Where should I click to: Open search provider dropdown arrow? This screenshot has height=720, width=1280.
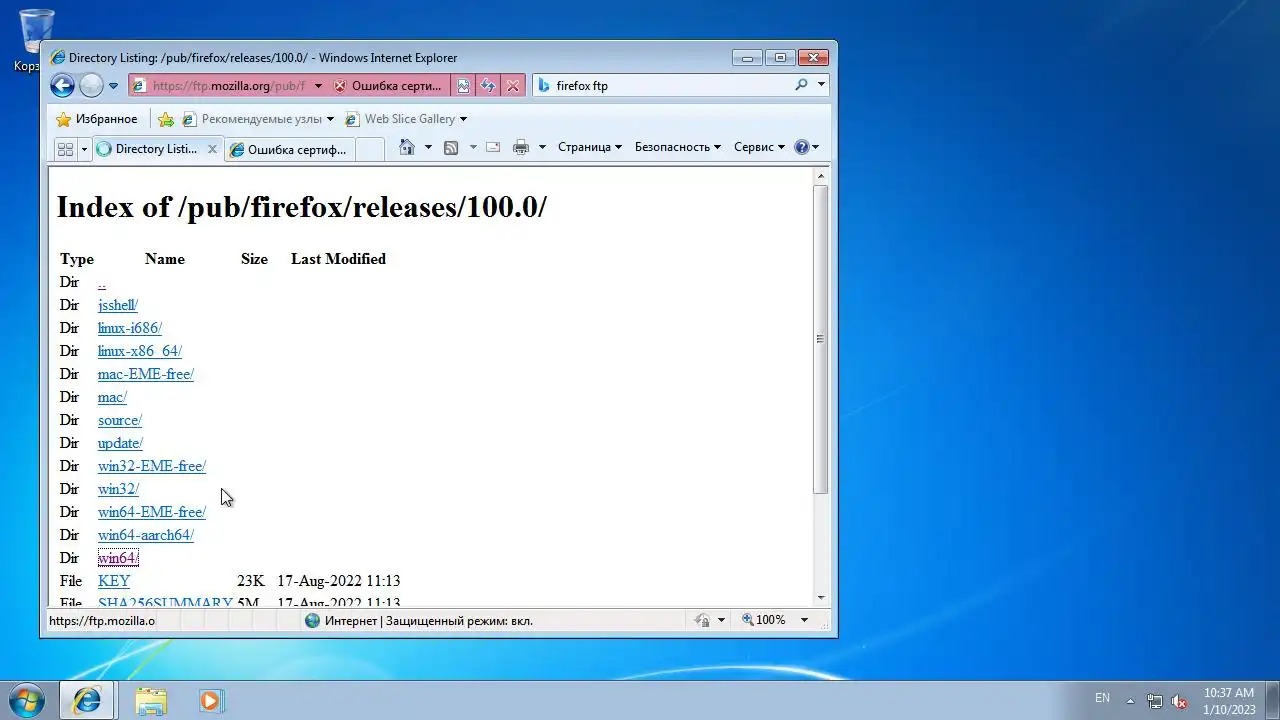[822, 85]
